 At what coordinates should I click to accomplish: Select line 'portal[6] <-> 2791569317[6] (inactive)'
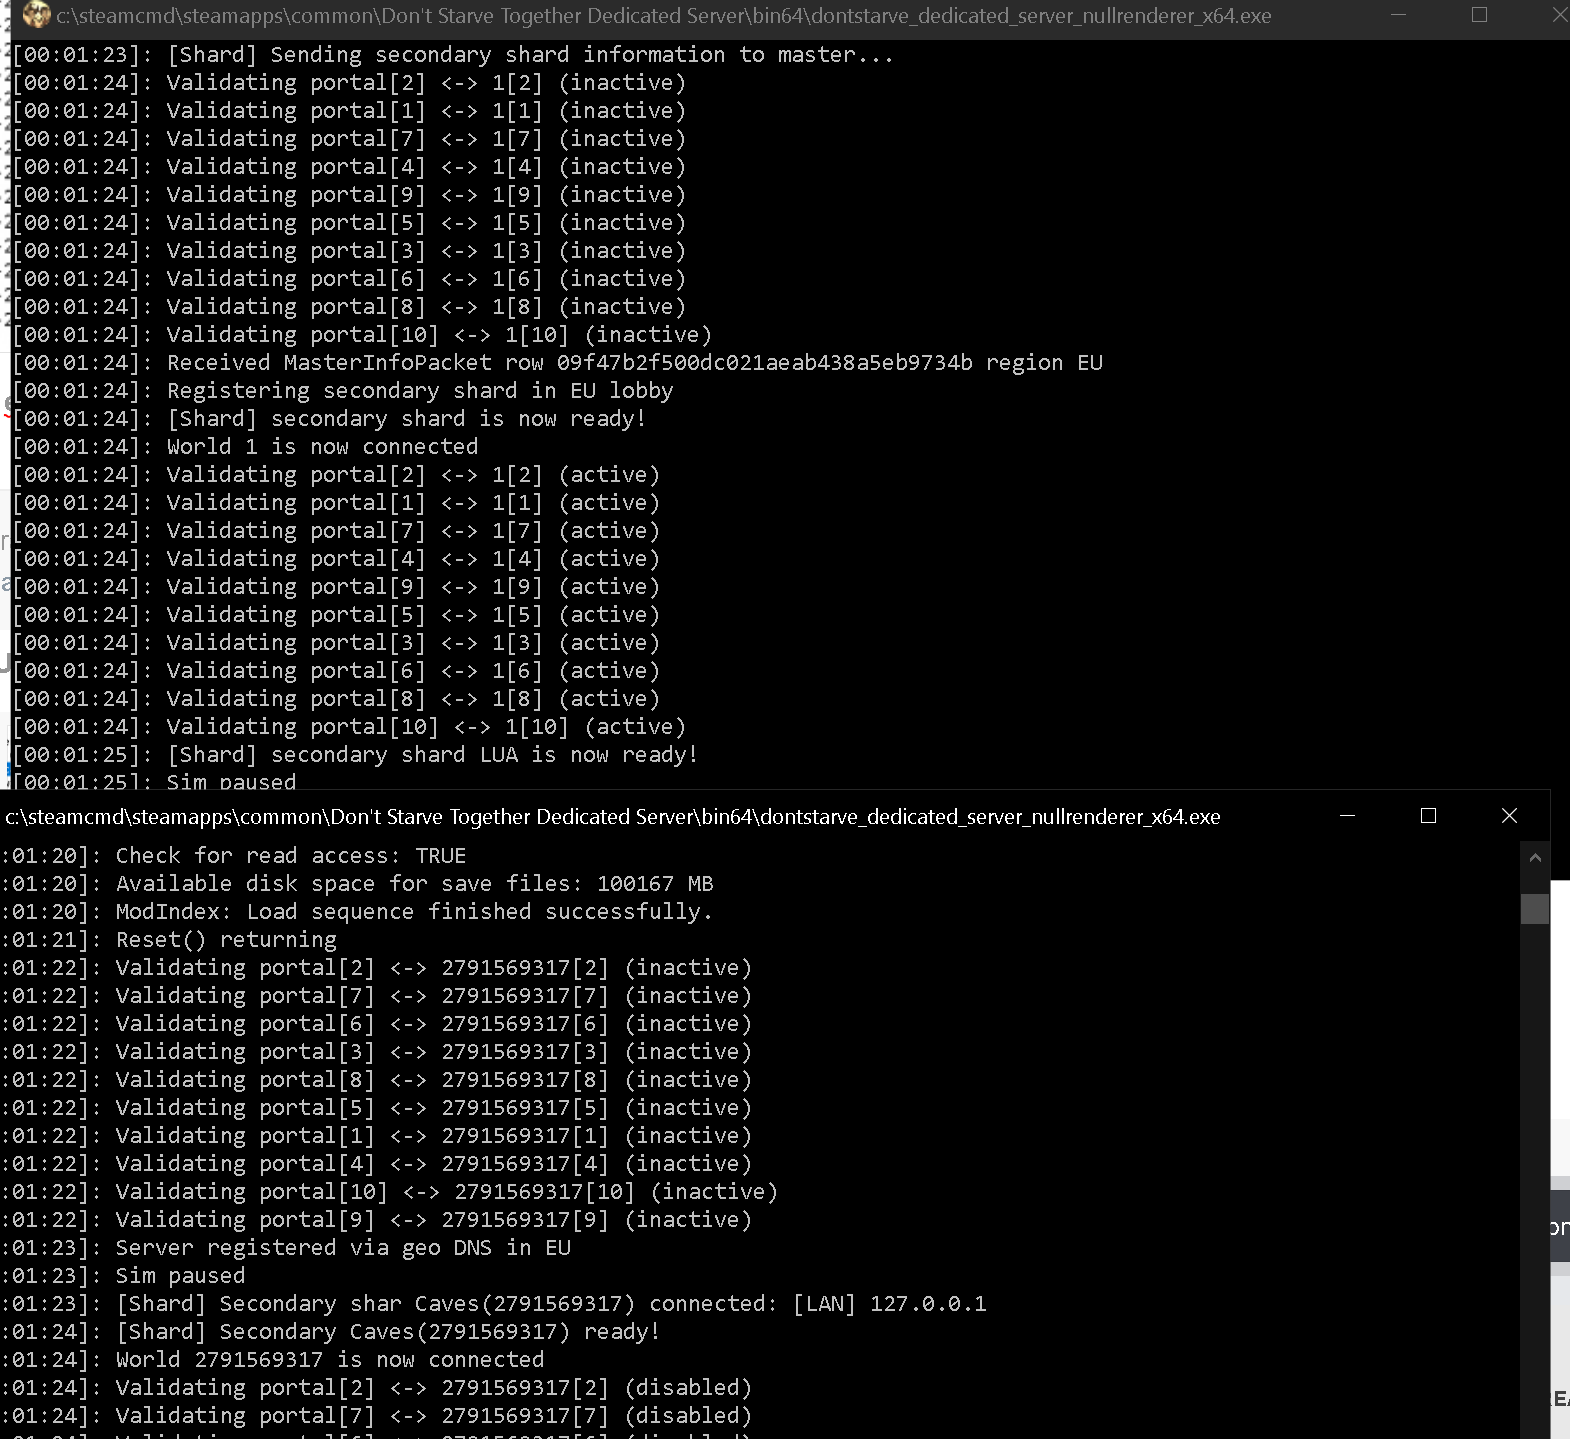click(x=376, y=1024)
